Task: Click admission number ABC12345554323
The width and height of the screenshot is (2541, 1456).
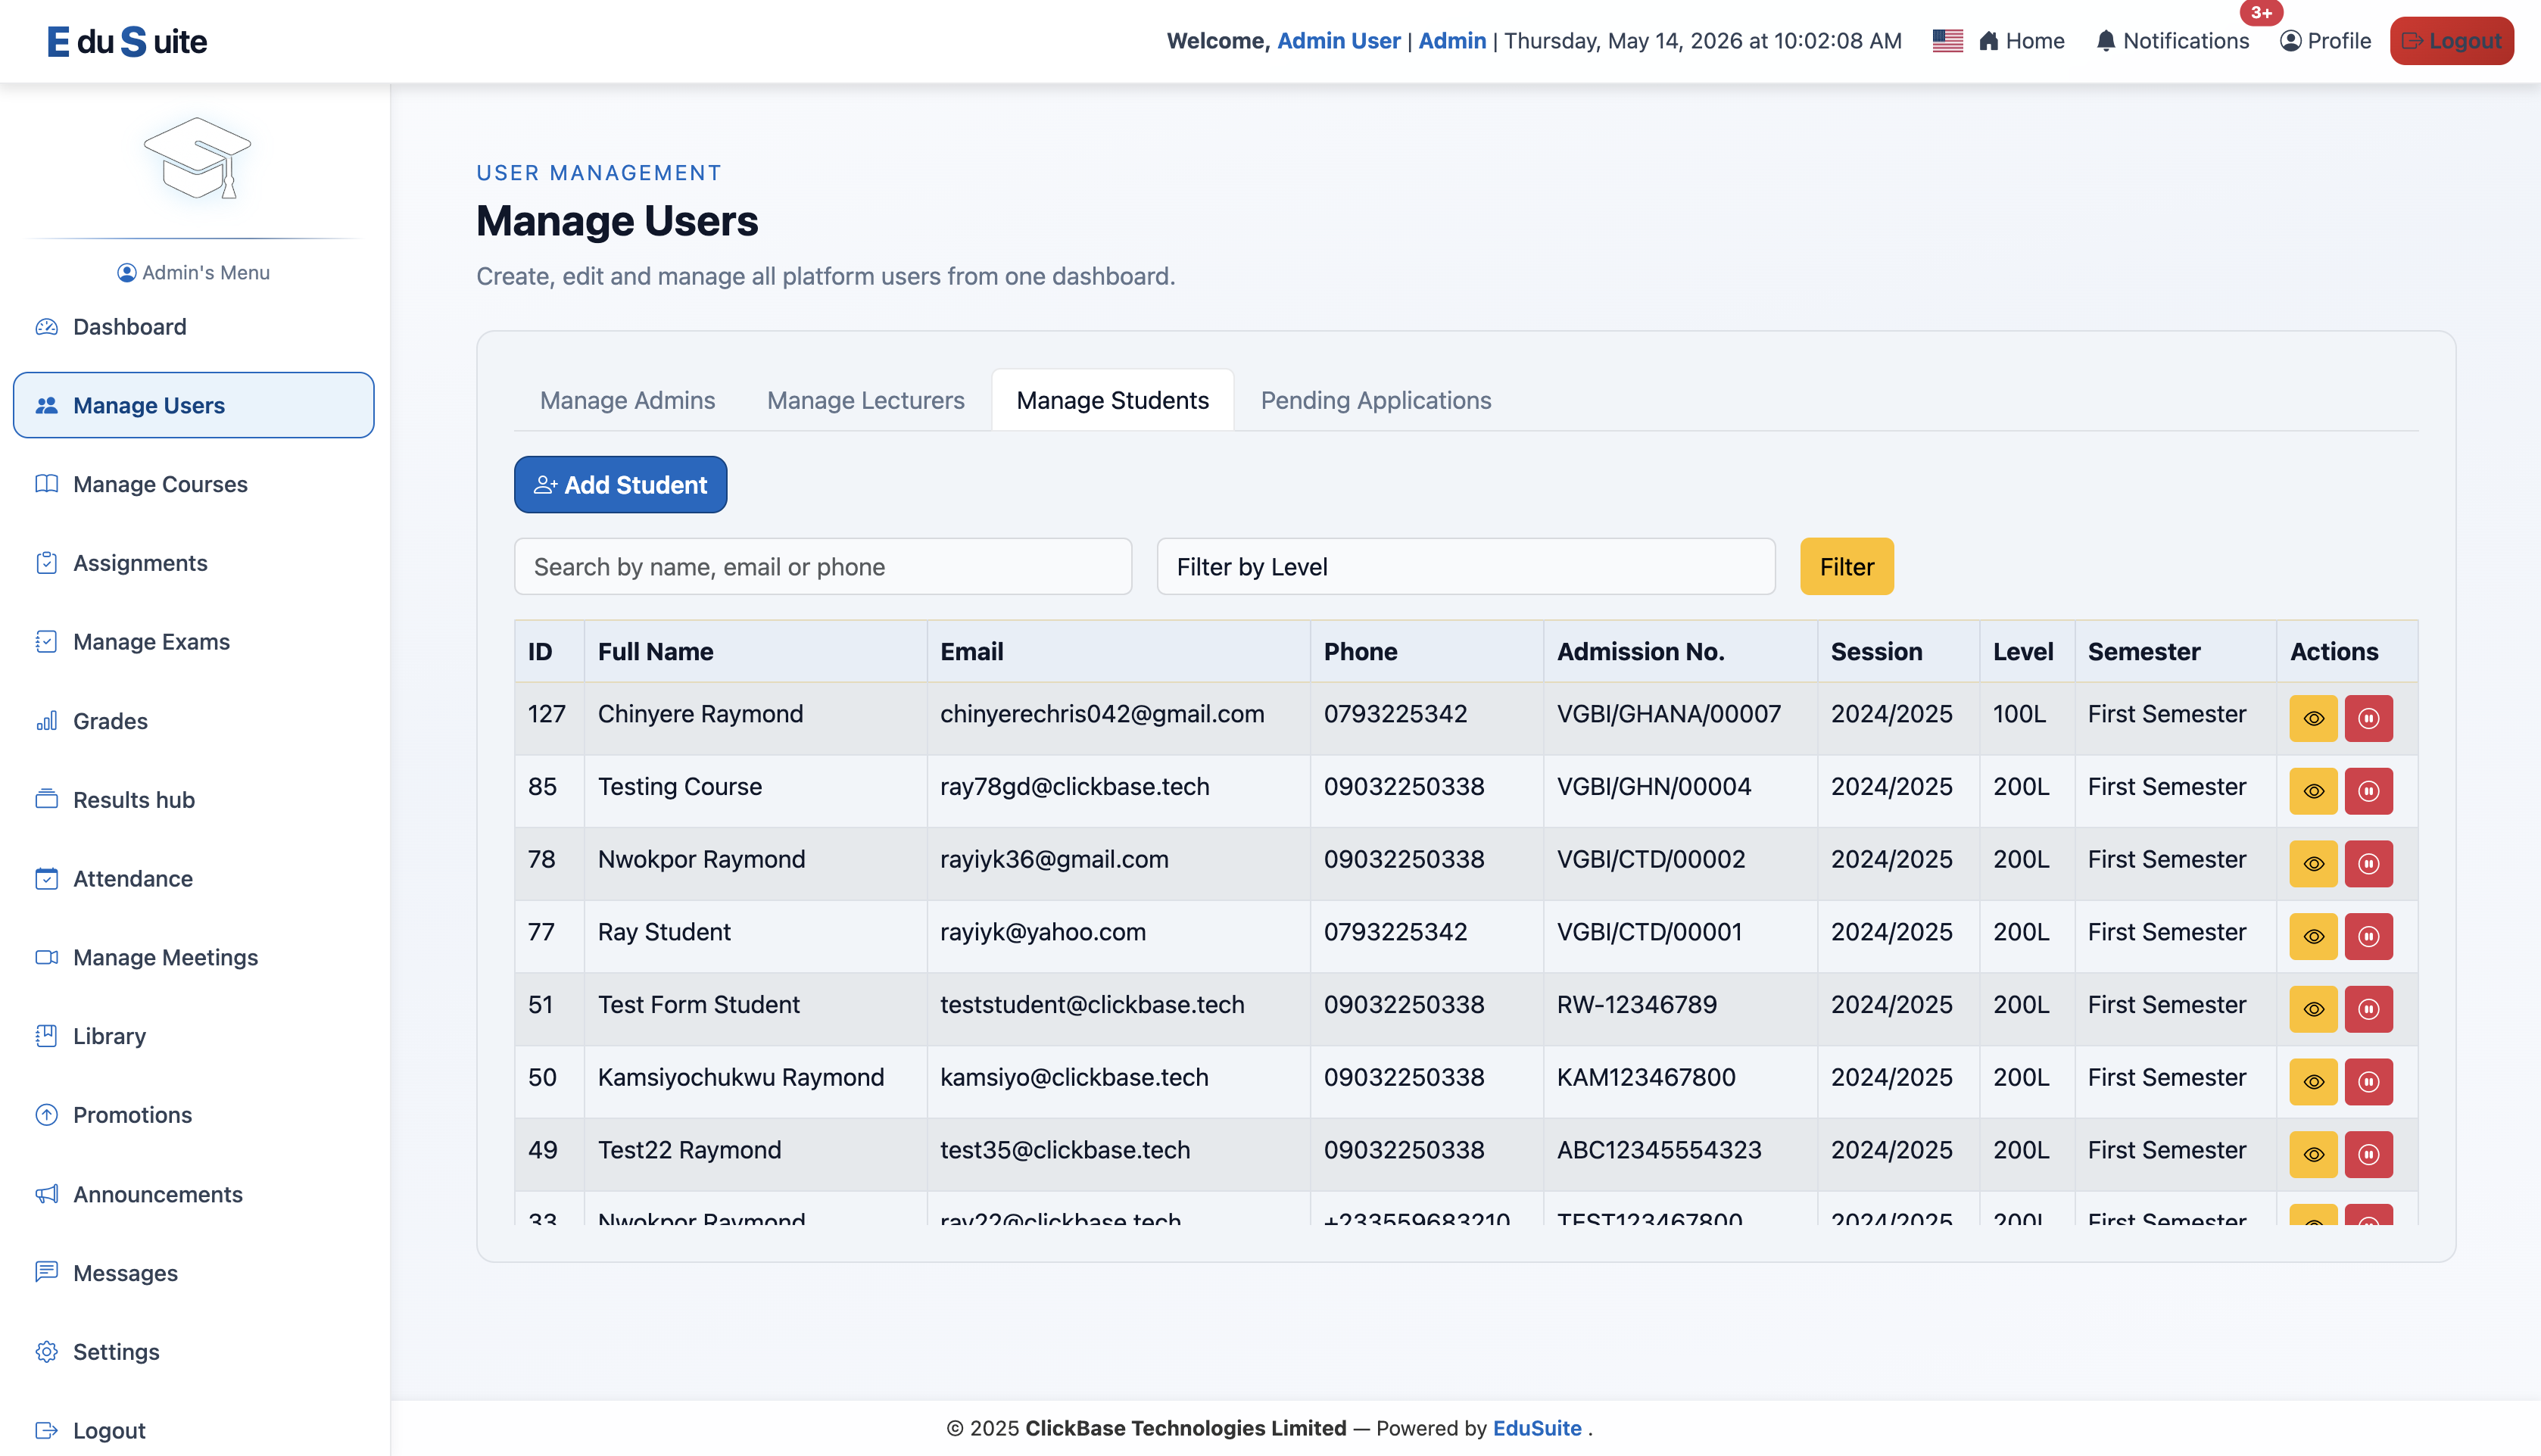Action: click(1659, 1150)
